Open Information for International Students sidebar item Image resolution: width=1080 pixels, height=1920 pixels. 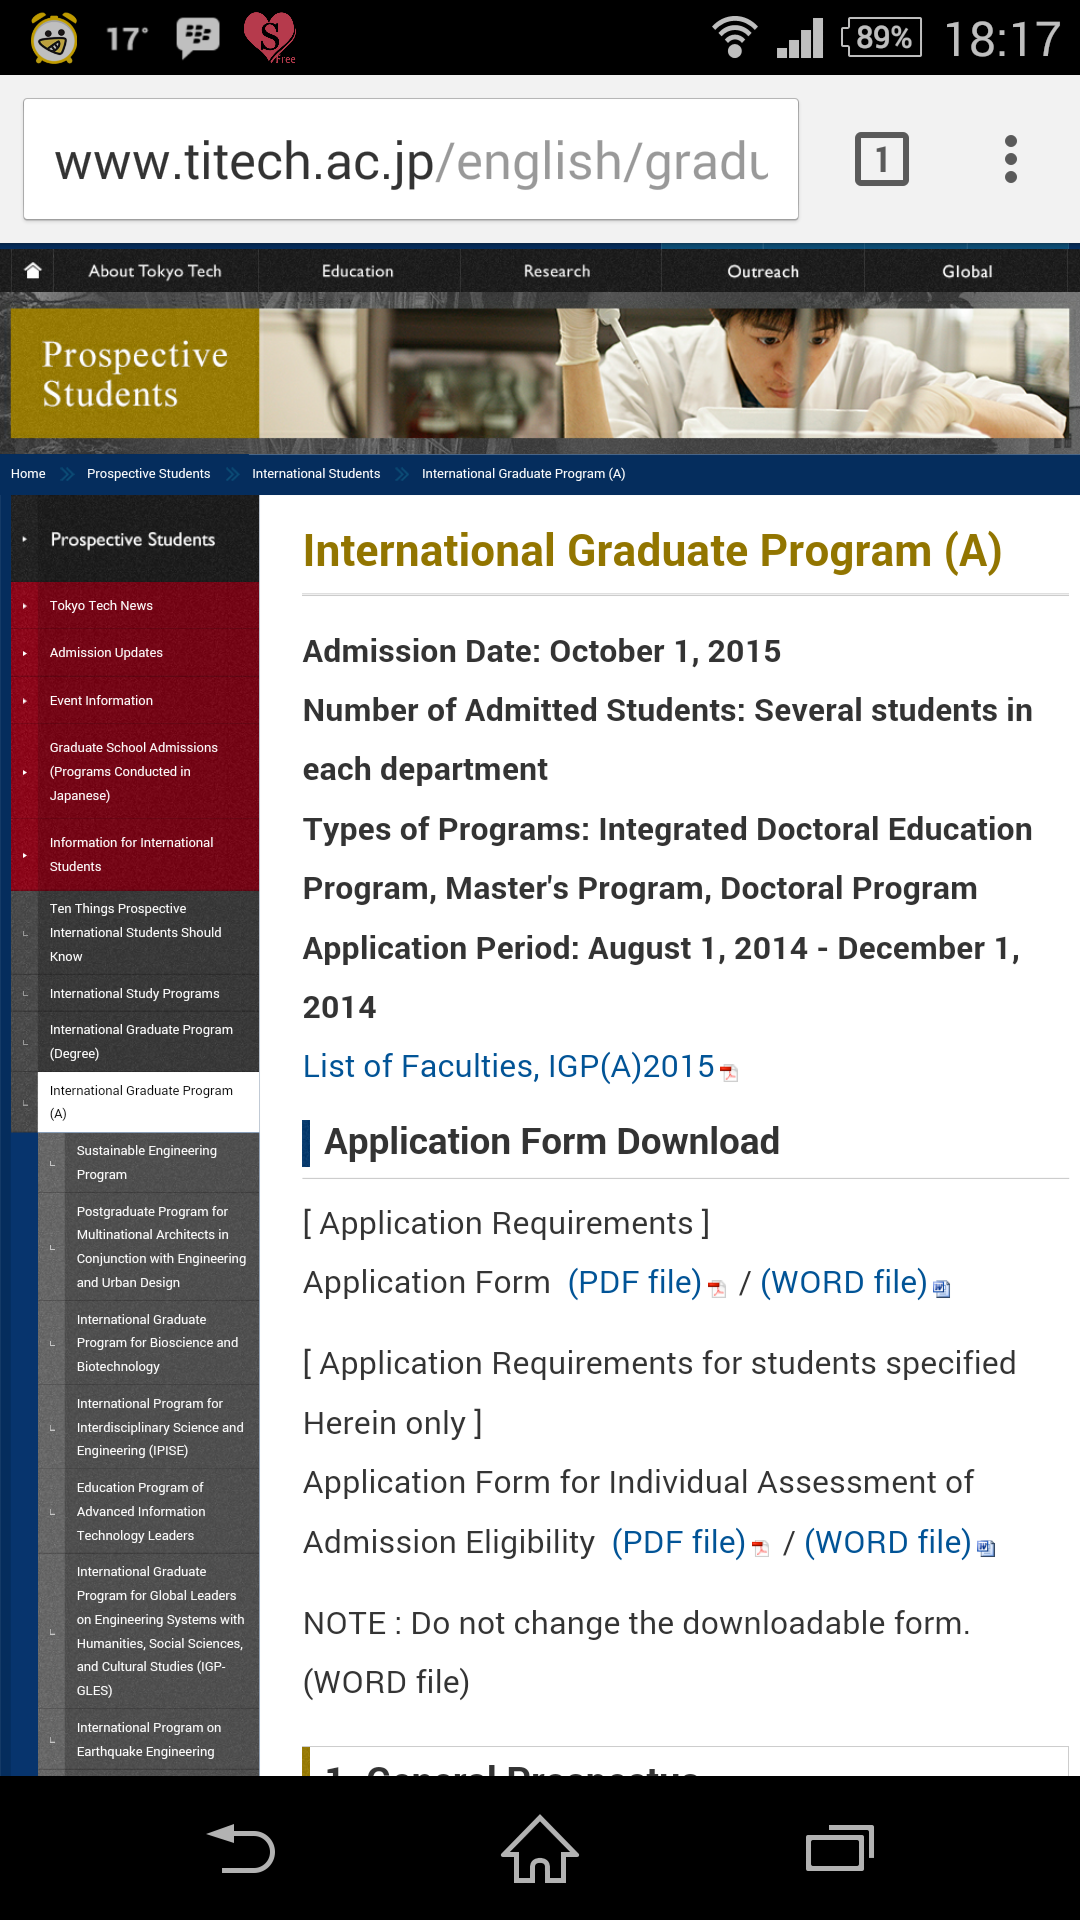135,855
